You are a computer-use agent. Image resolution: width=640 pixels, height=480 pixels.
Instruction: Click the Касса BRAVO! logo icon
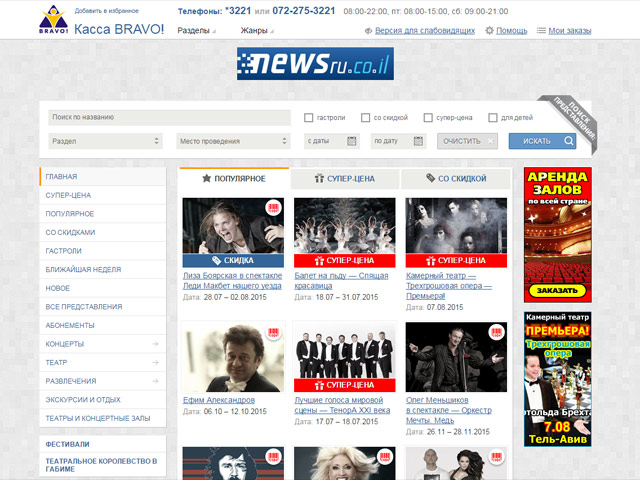click(53, 20)
